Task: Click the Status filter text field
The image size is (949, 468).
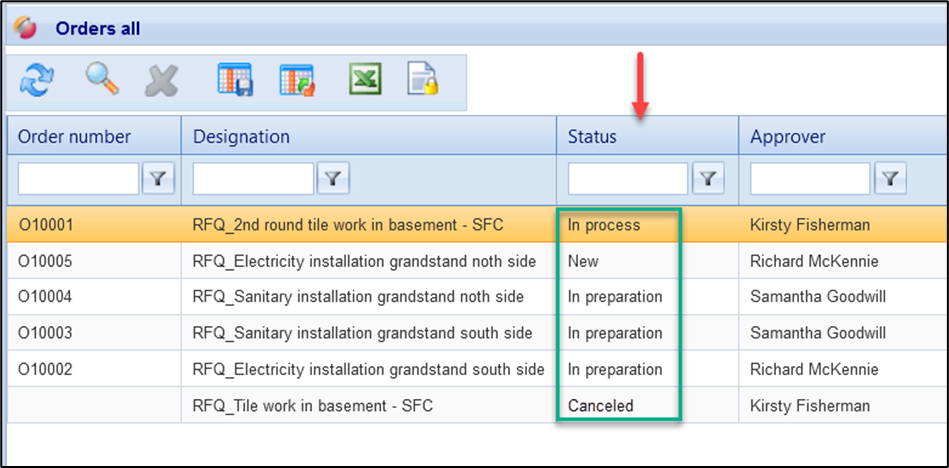Action: 628,179
